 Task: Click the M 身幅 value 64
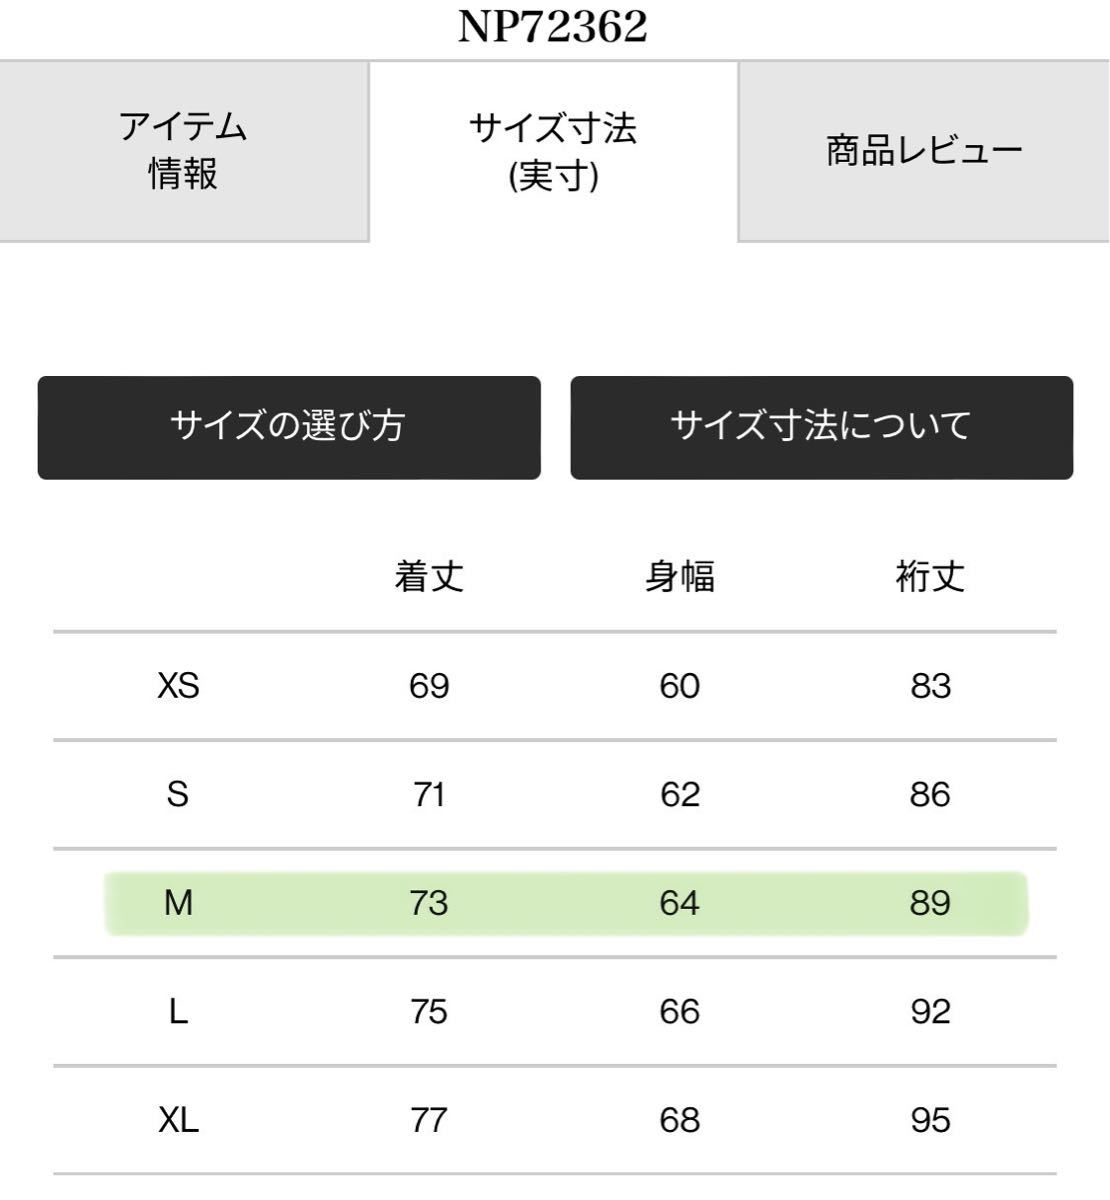(x=679, y=903)
